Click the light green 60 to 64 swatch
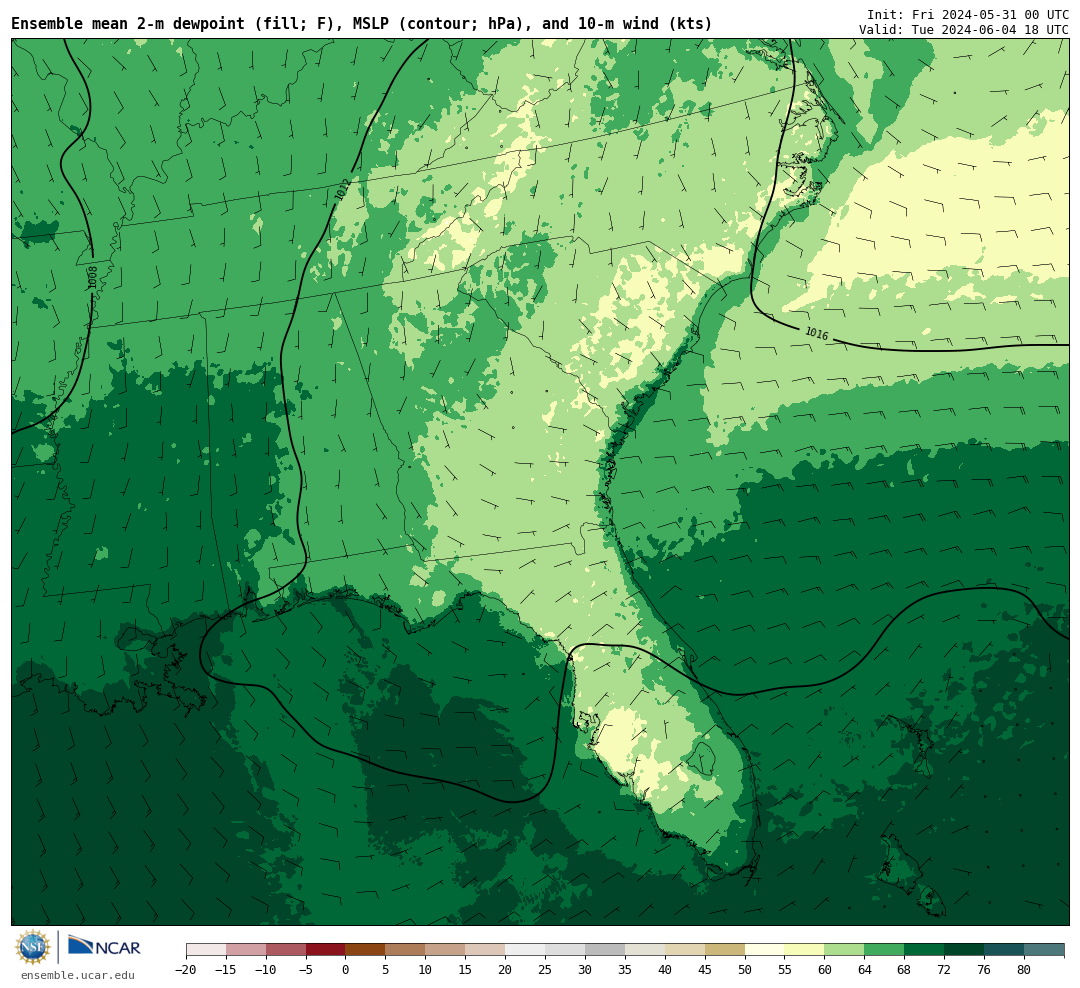1080x988 pixels. tap(844, 949)
